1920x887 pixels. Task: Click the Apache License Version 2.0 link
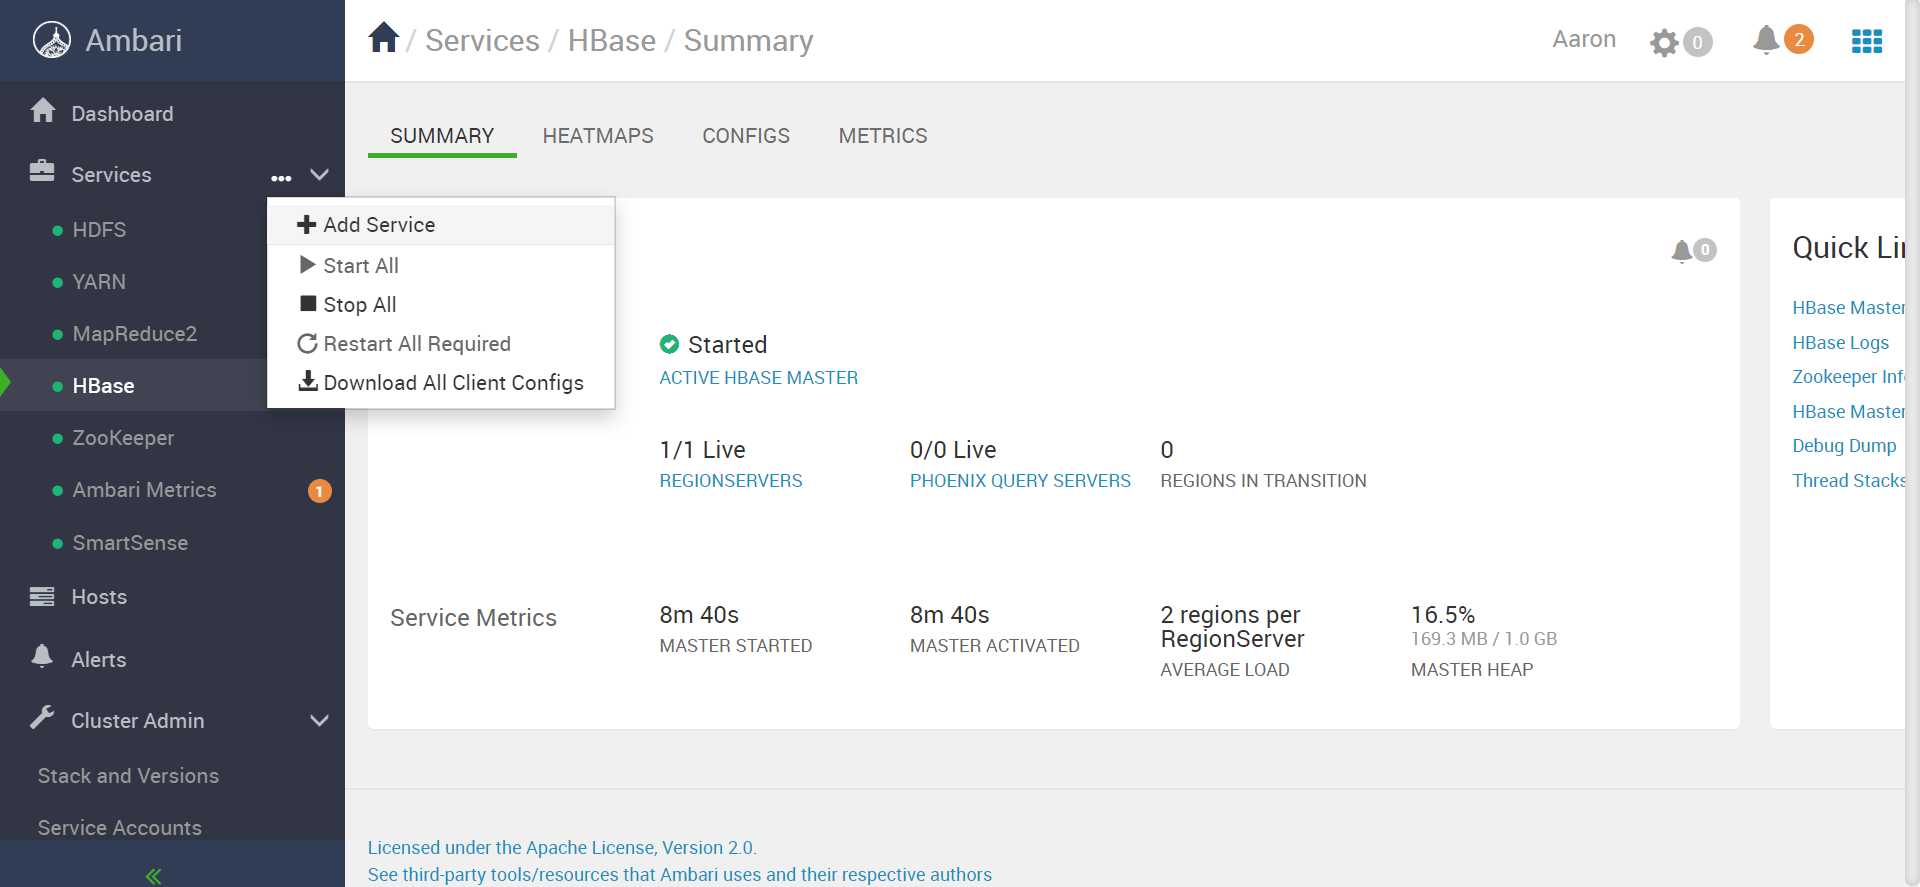pos(562,848)
